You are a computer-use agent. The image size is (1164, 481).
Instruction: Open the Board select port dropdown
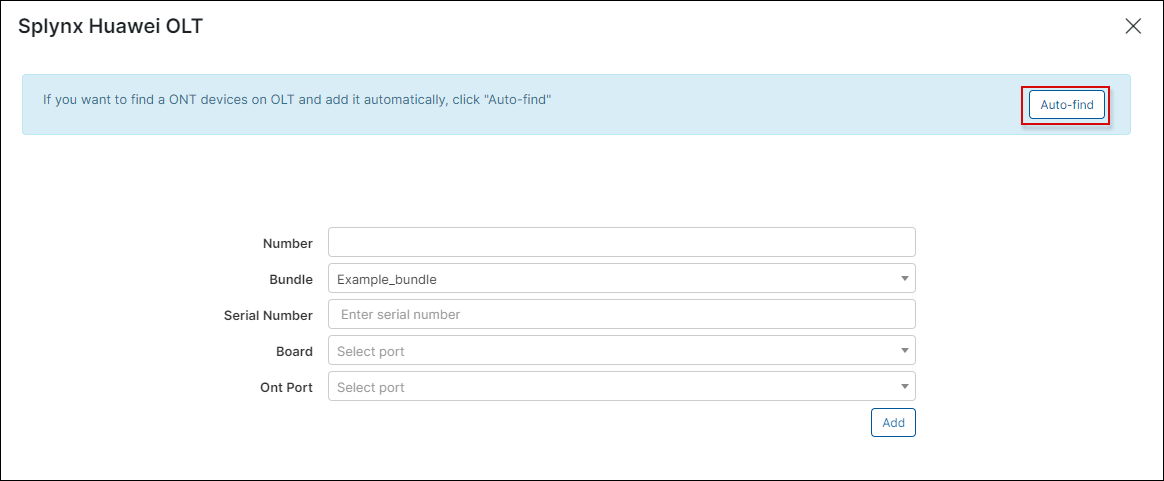click(621, 350)
